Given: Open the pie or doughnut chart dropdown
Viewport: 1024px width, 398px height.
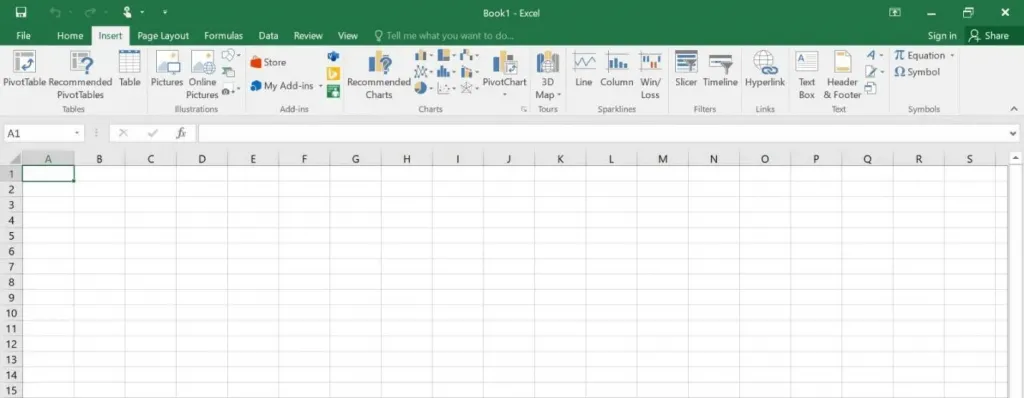Looking at the screenshot, I should click(x=424, y=88).
